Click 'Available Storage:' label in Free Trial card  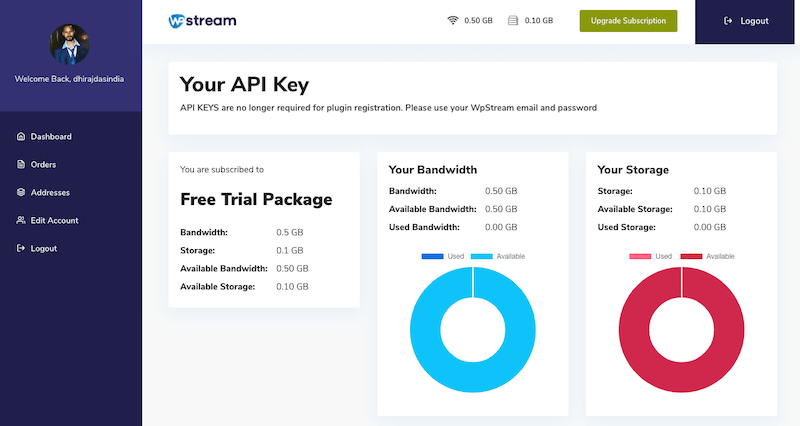point(217,287)
